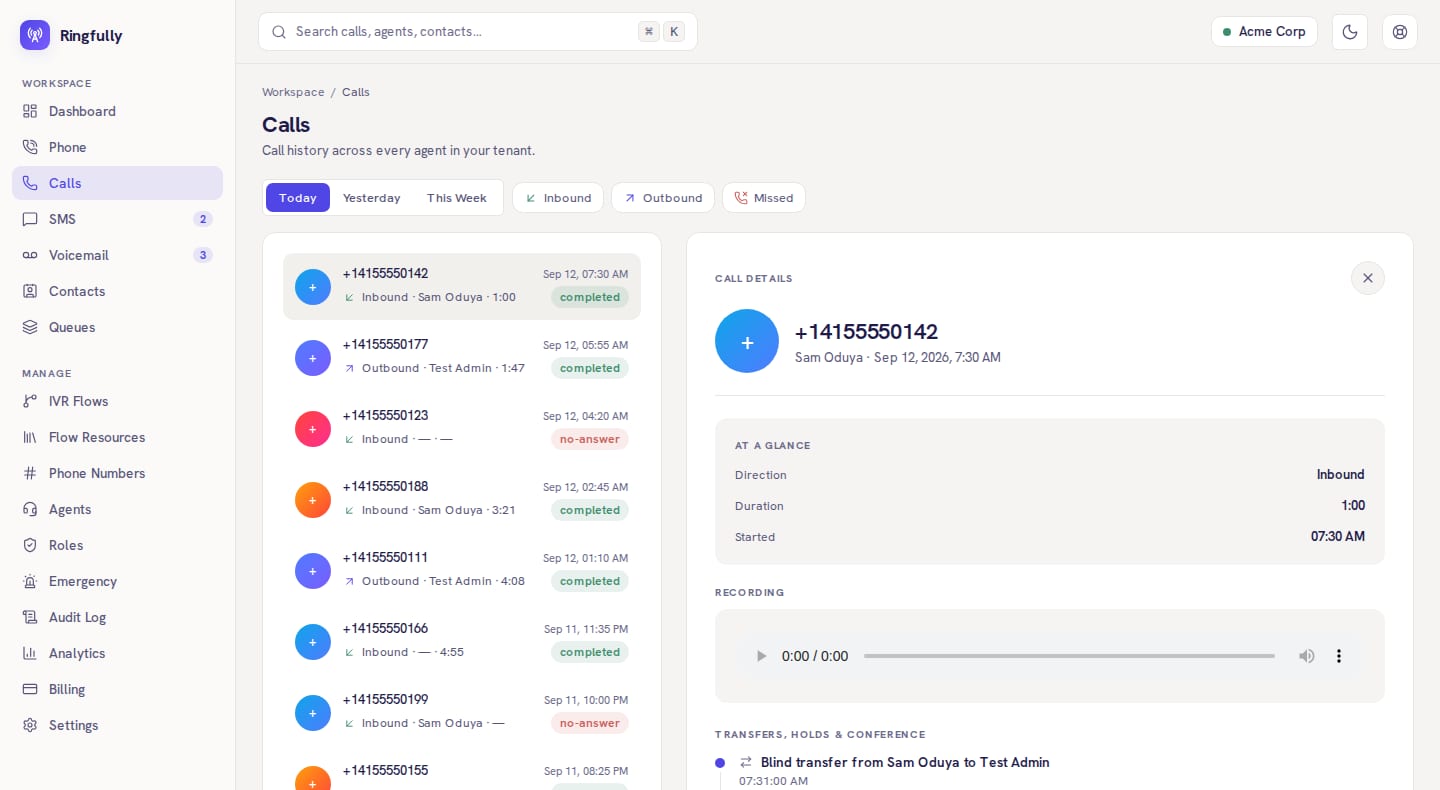Click the Roles shield icon
1440x790 pixels.
30,545
